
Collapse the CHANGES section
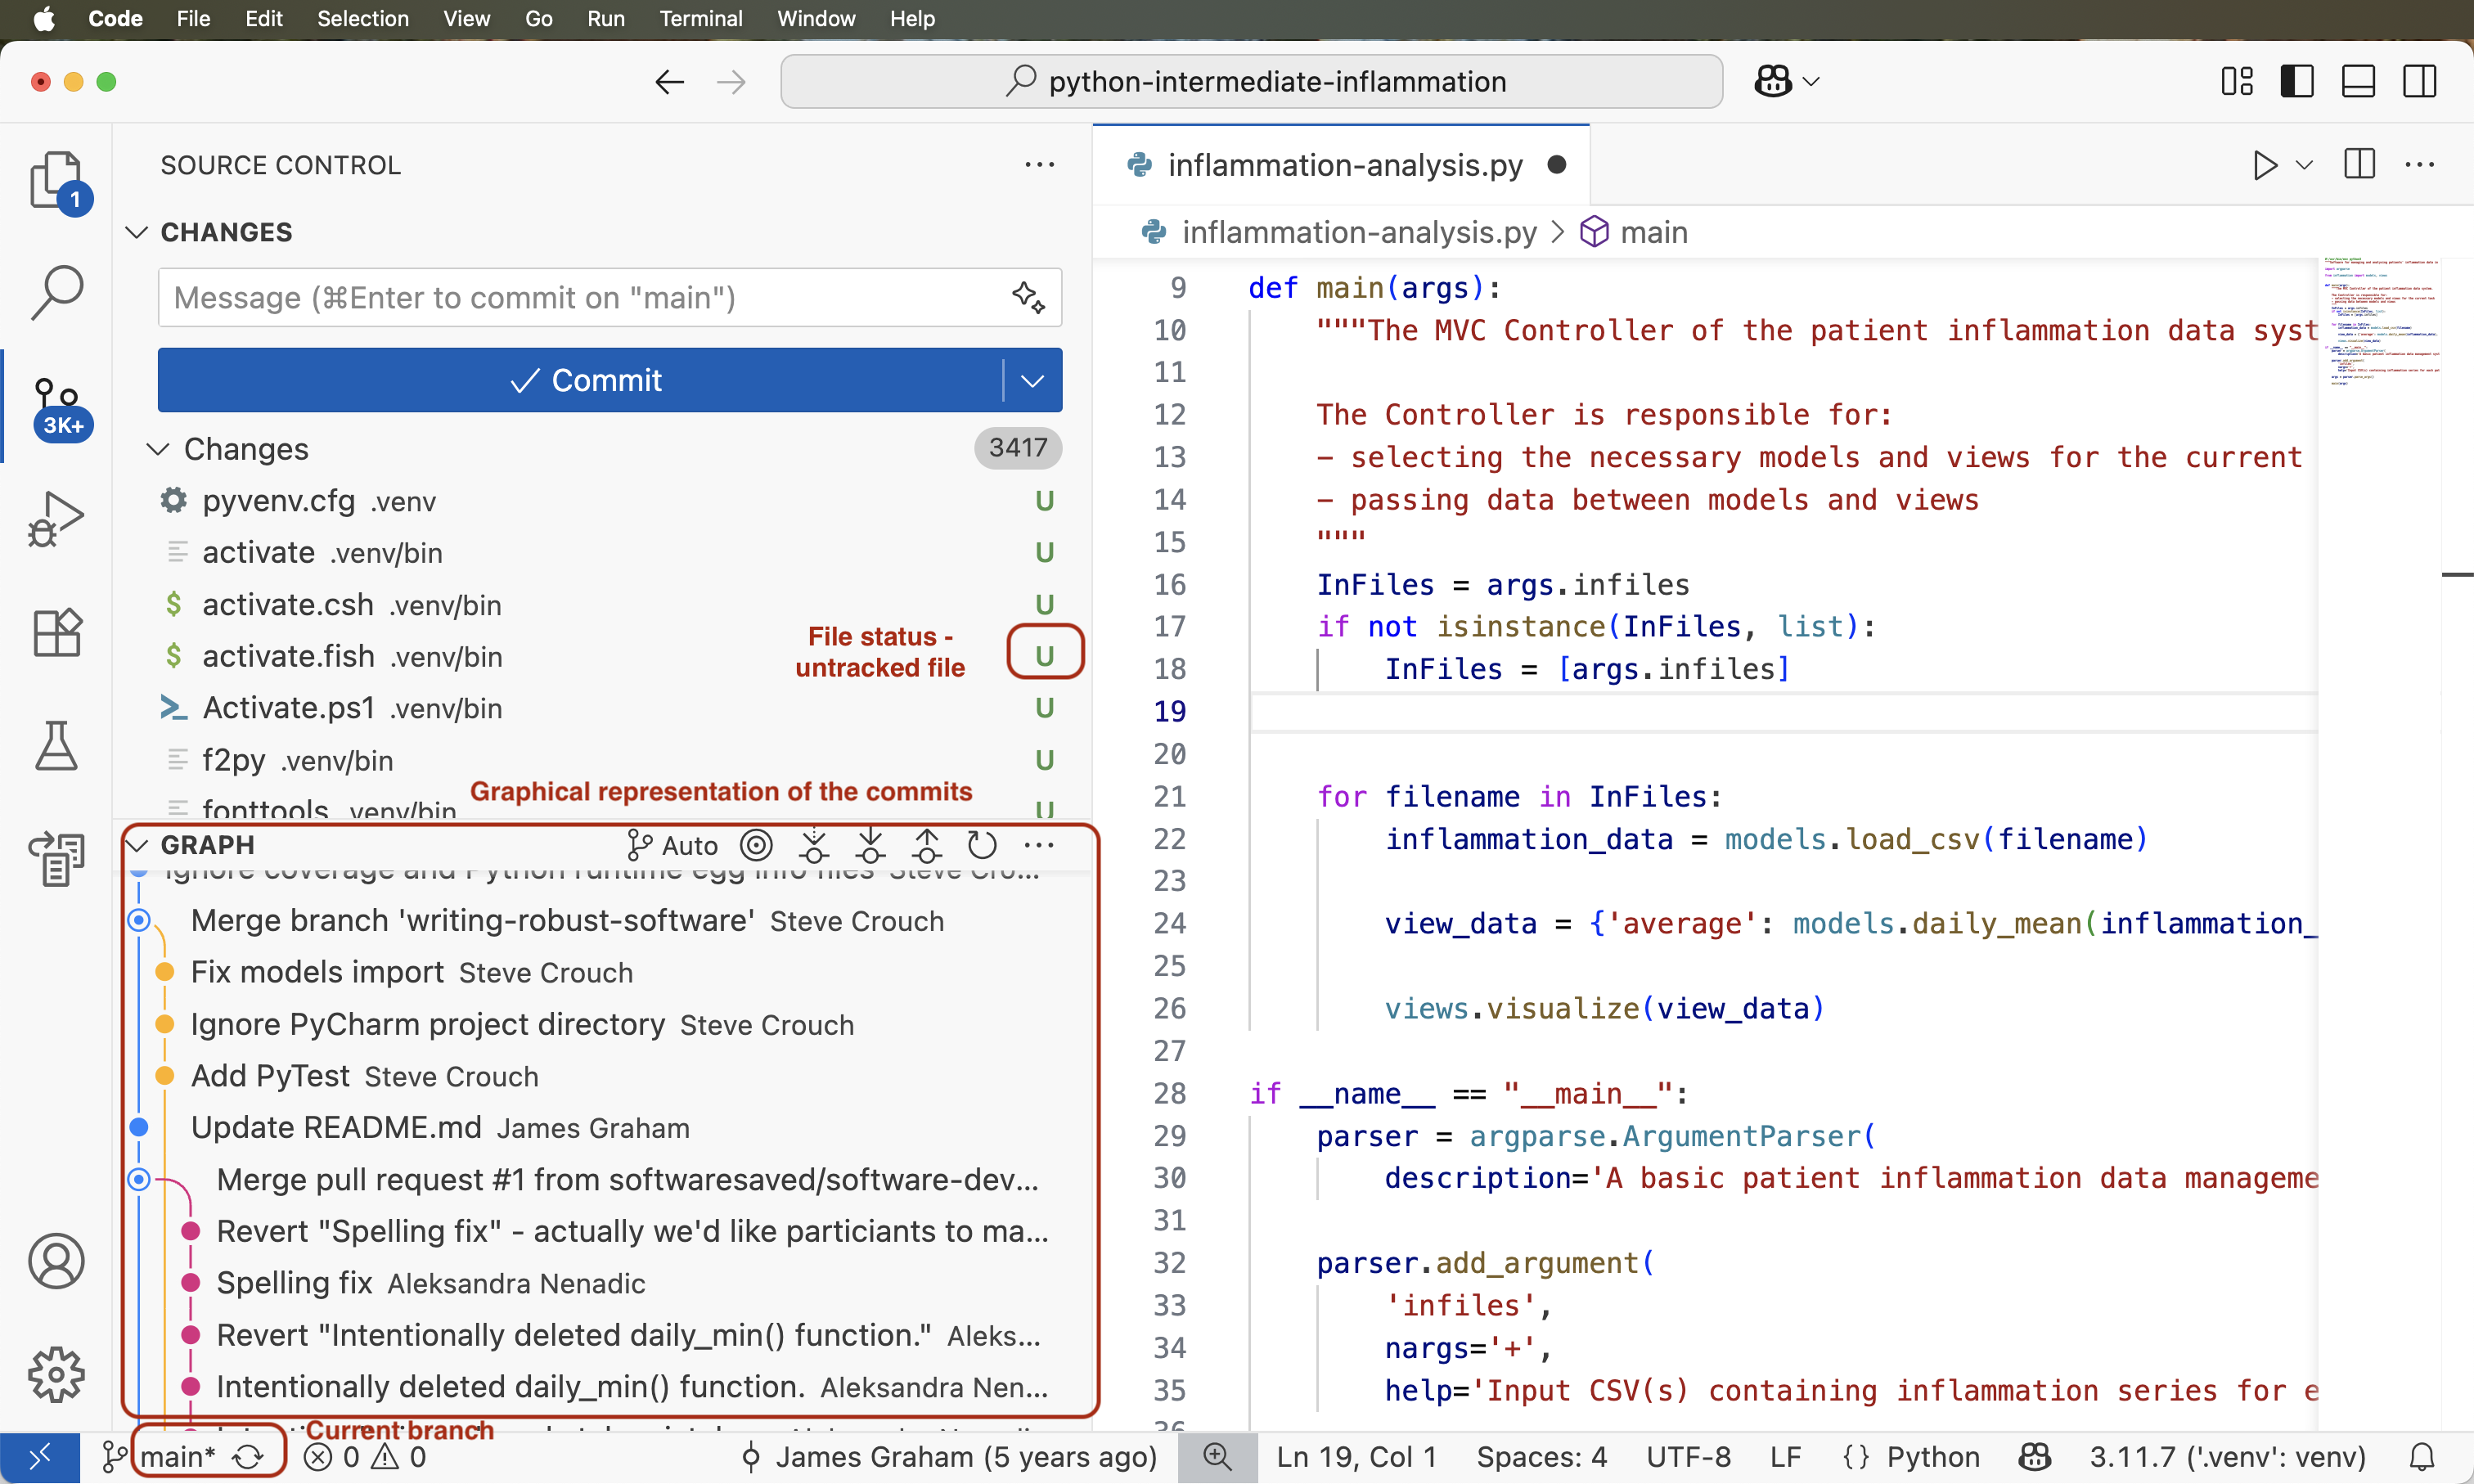pyautogui.click(x=137, y=232)
